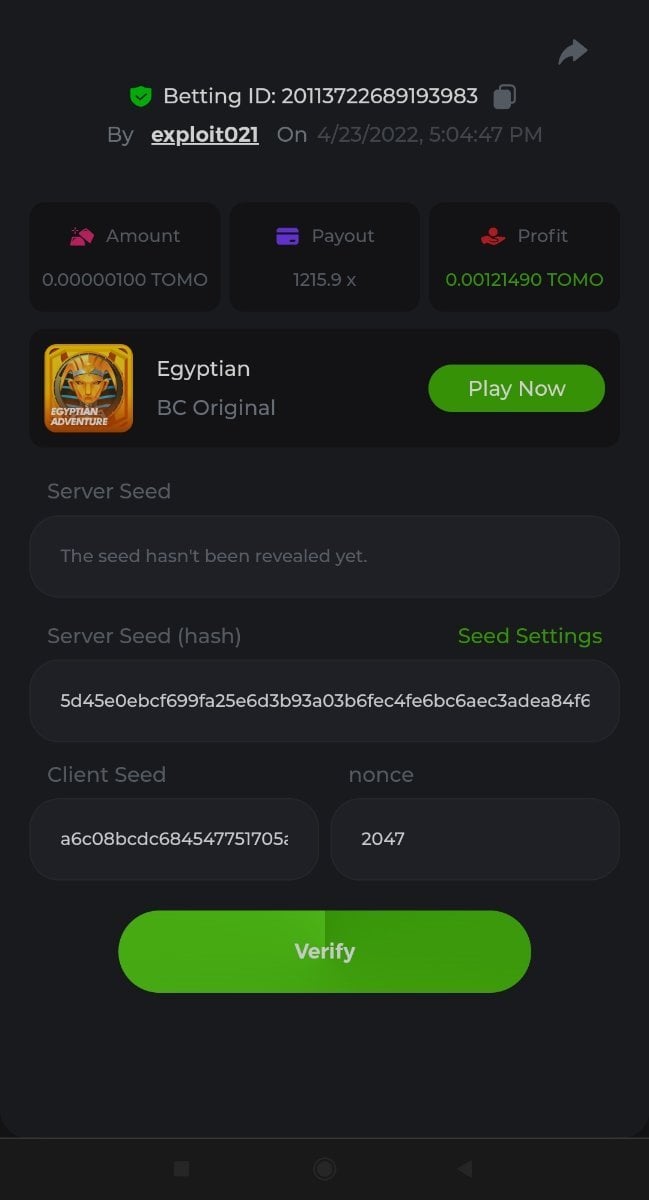Copy the Betting ID with copy icon
The width and height of the screenshot is (649, 1200).
505,97
